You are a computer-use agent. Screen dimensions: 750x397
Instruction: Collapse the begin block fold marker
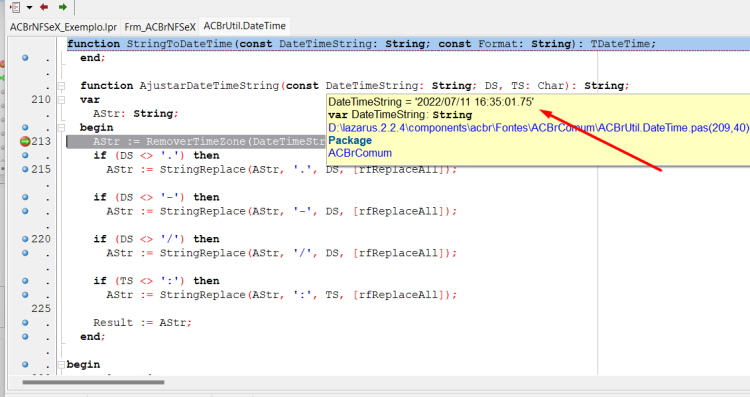click(x=61, y=128)
